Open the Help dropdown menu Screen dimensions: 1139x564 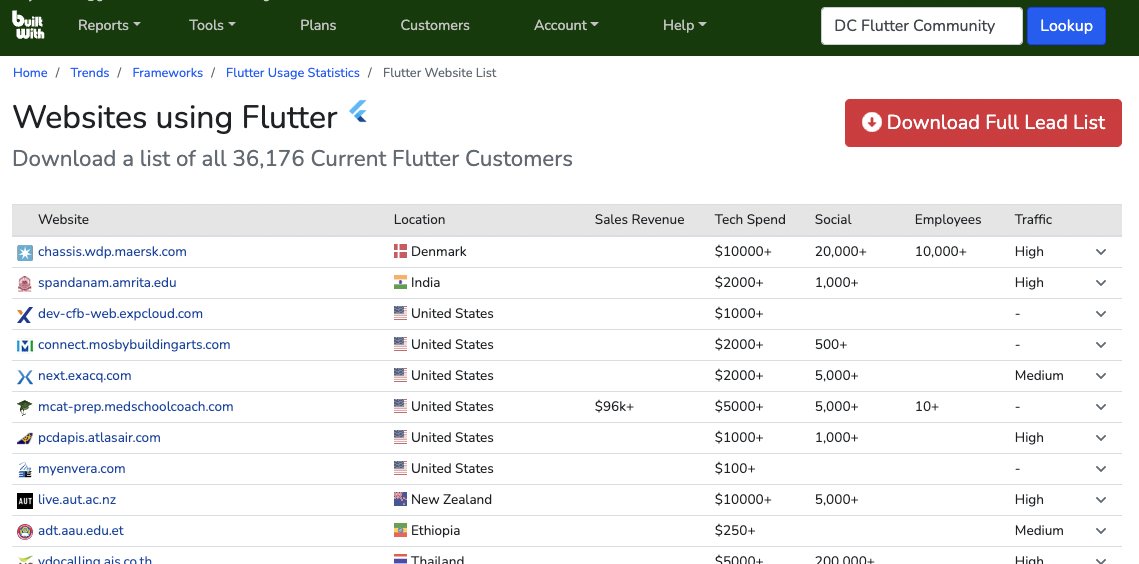(684, 25)
